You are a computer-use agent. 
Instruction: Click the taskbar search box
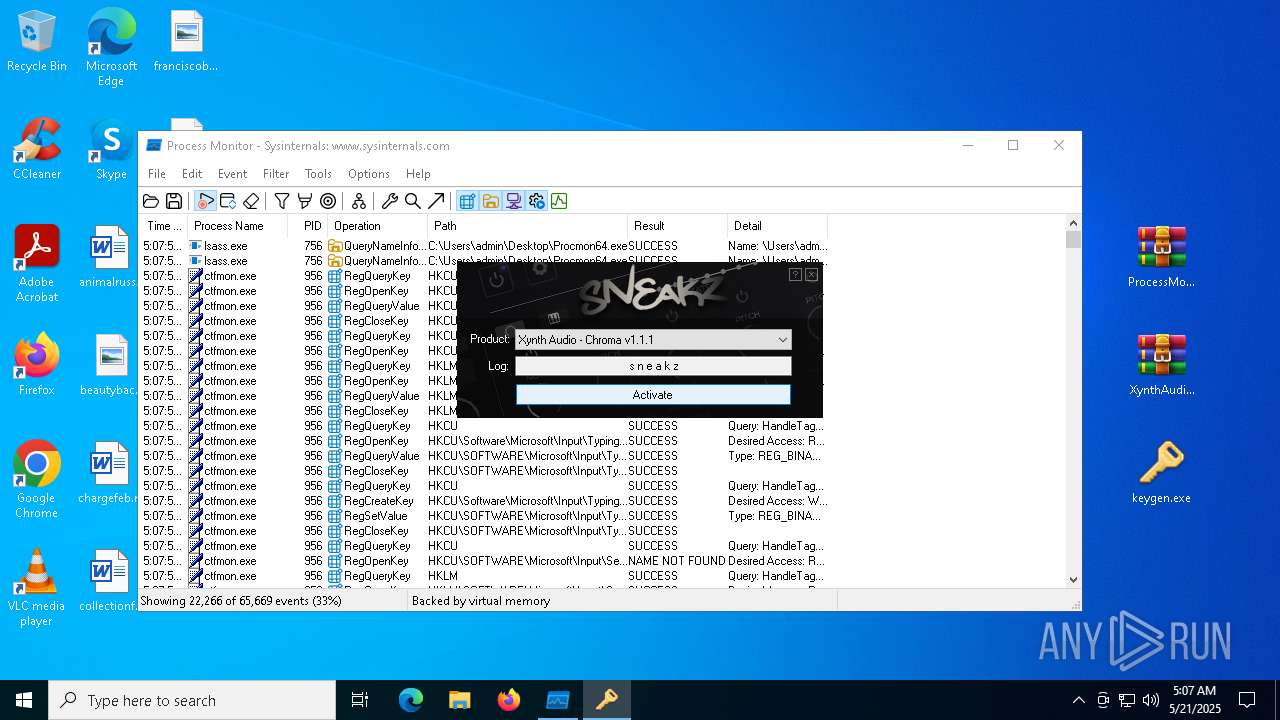[192, 700]
